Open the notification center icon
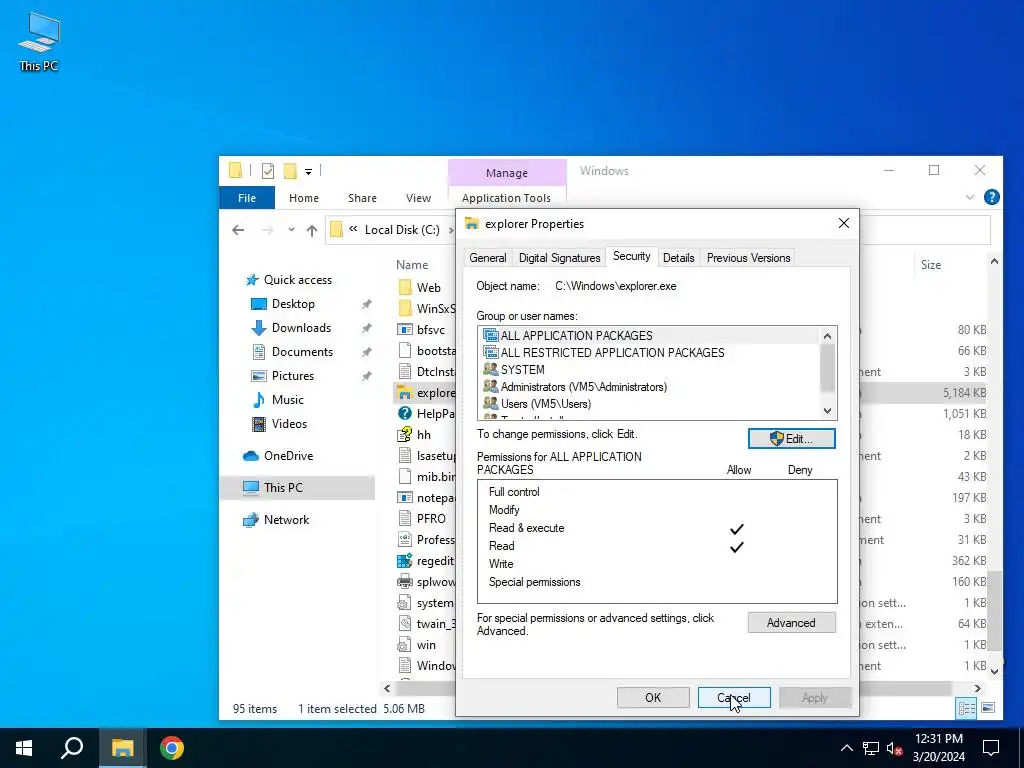The height and width of the screenshot is (768, 1024). (991, 748)
